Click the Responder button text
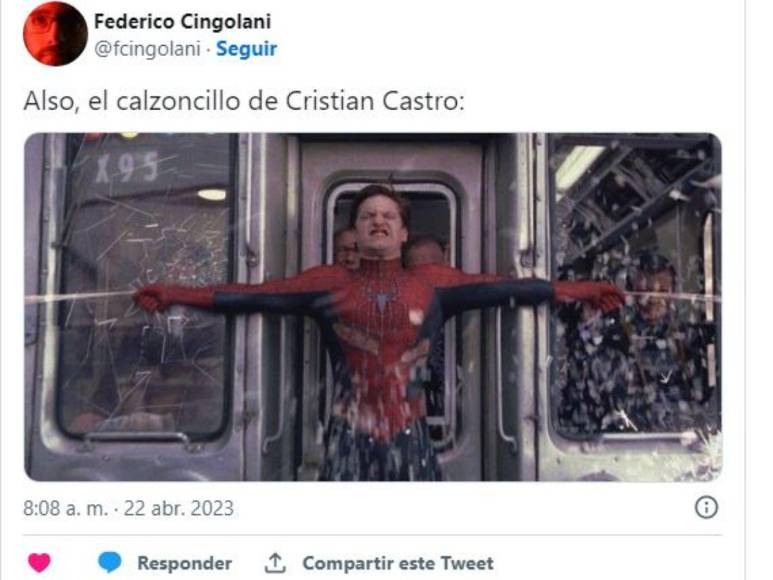Viewport: 773px width, 580px height. pyautogui.click(x=184, y=563)
